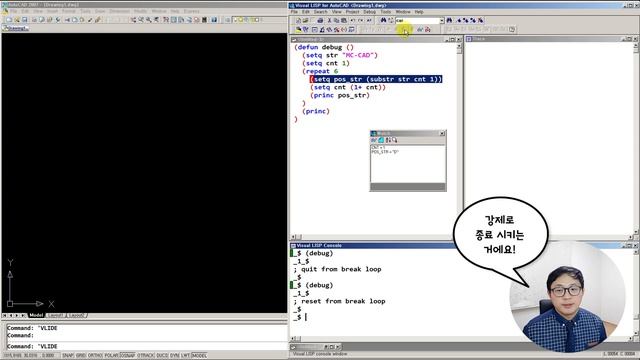Click Paste icon in Visual LISP toolbar
Image resolution: width=640 pixels, height=360 pixels.
pyautogui.click(x=344, y=20)
